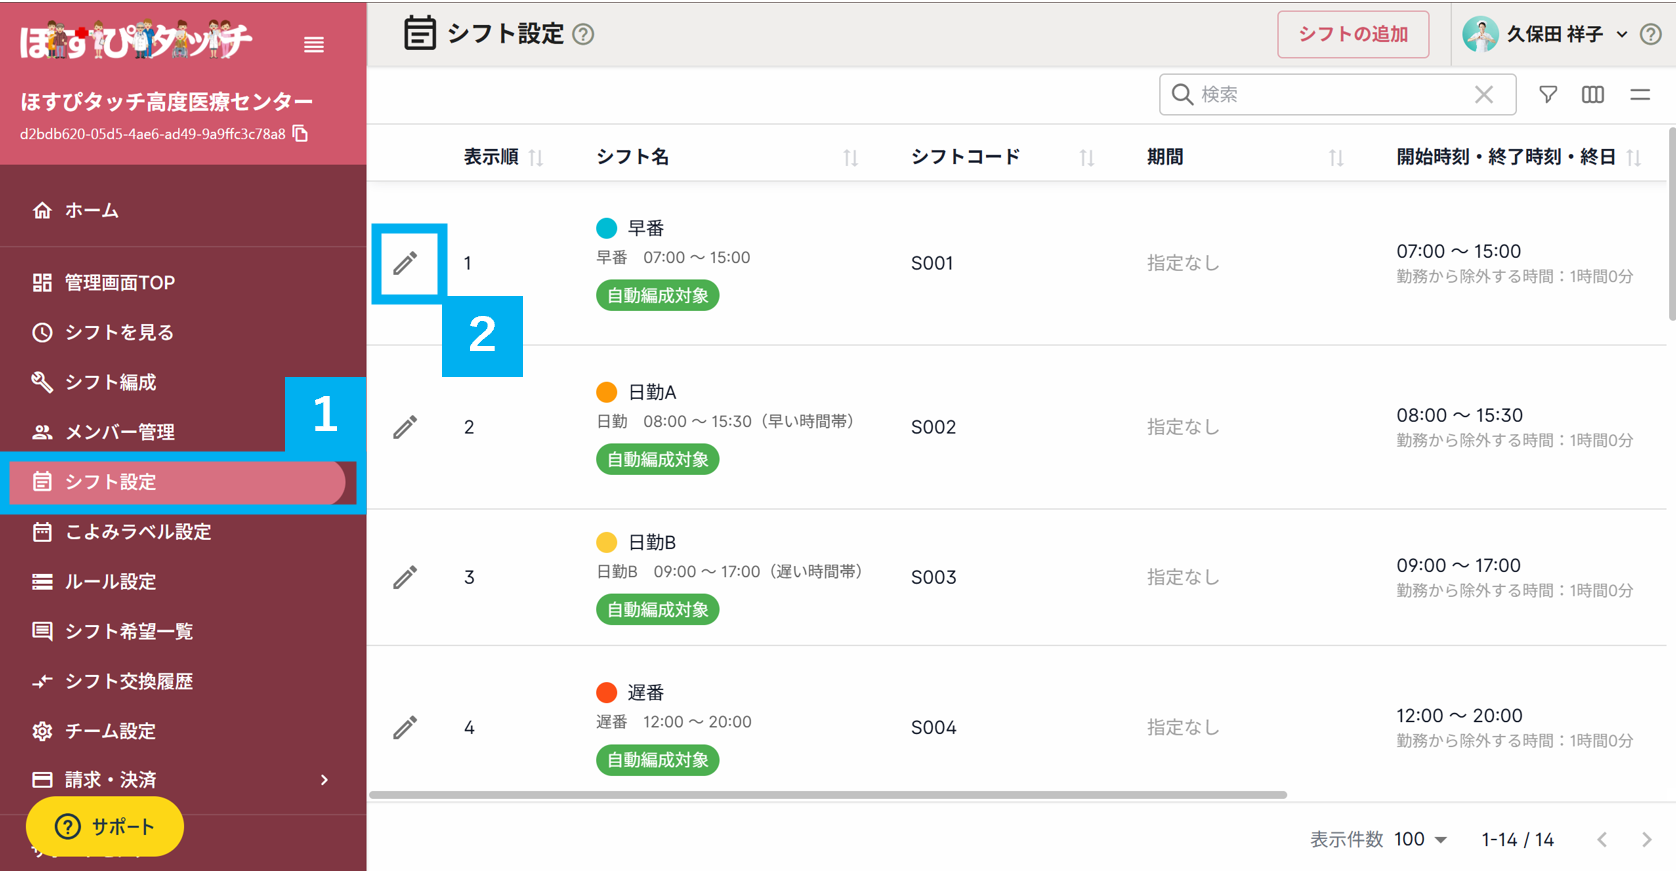1676x871 pixels.
Task: Edit the 早番 shift with the pencil icon
Action: click(405, 263)
